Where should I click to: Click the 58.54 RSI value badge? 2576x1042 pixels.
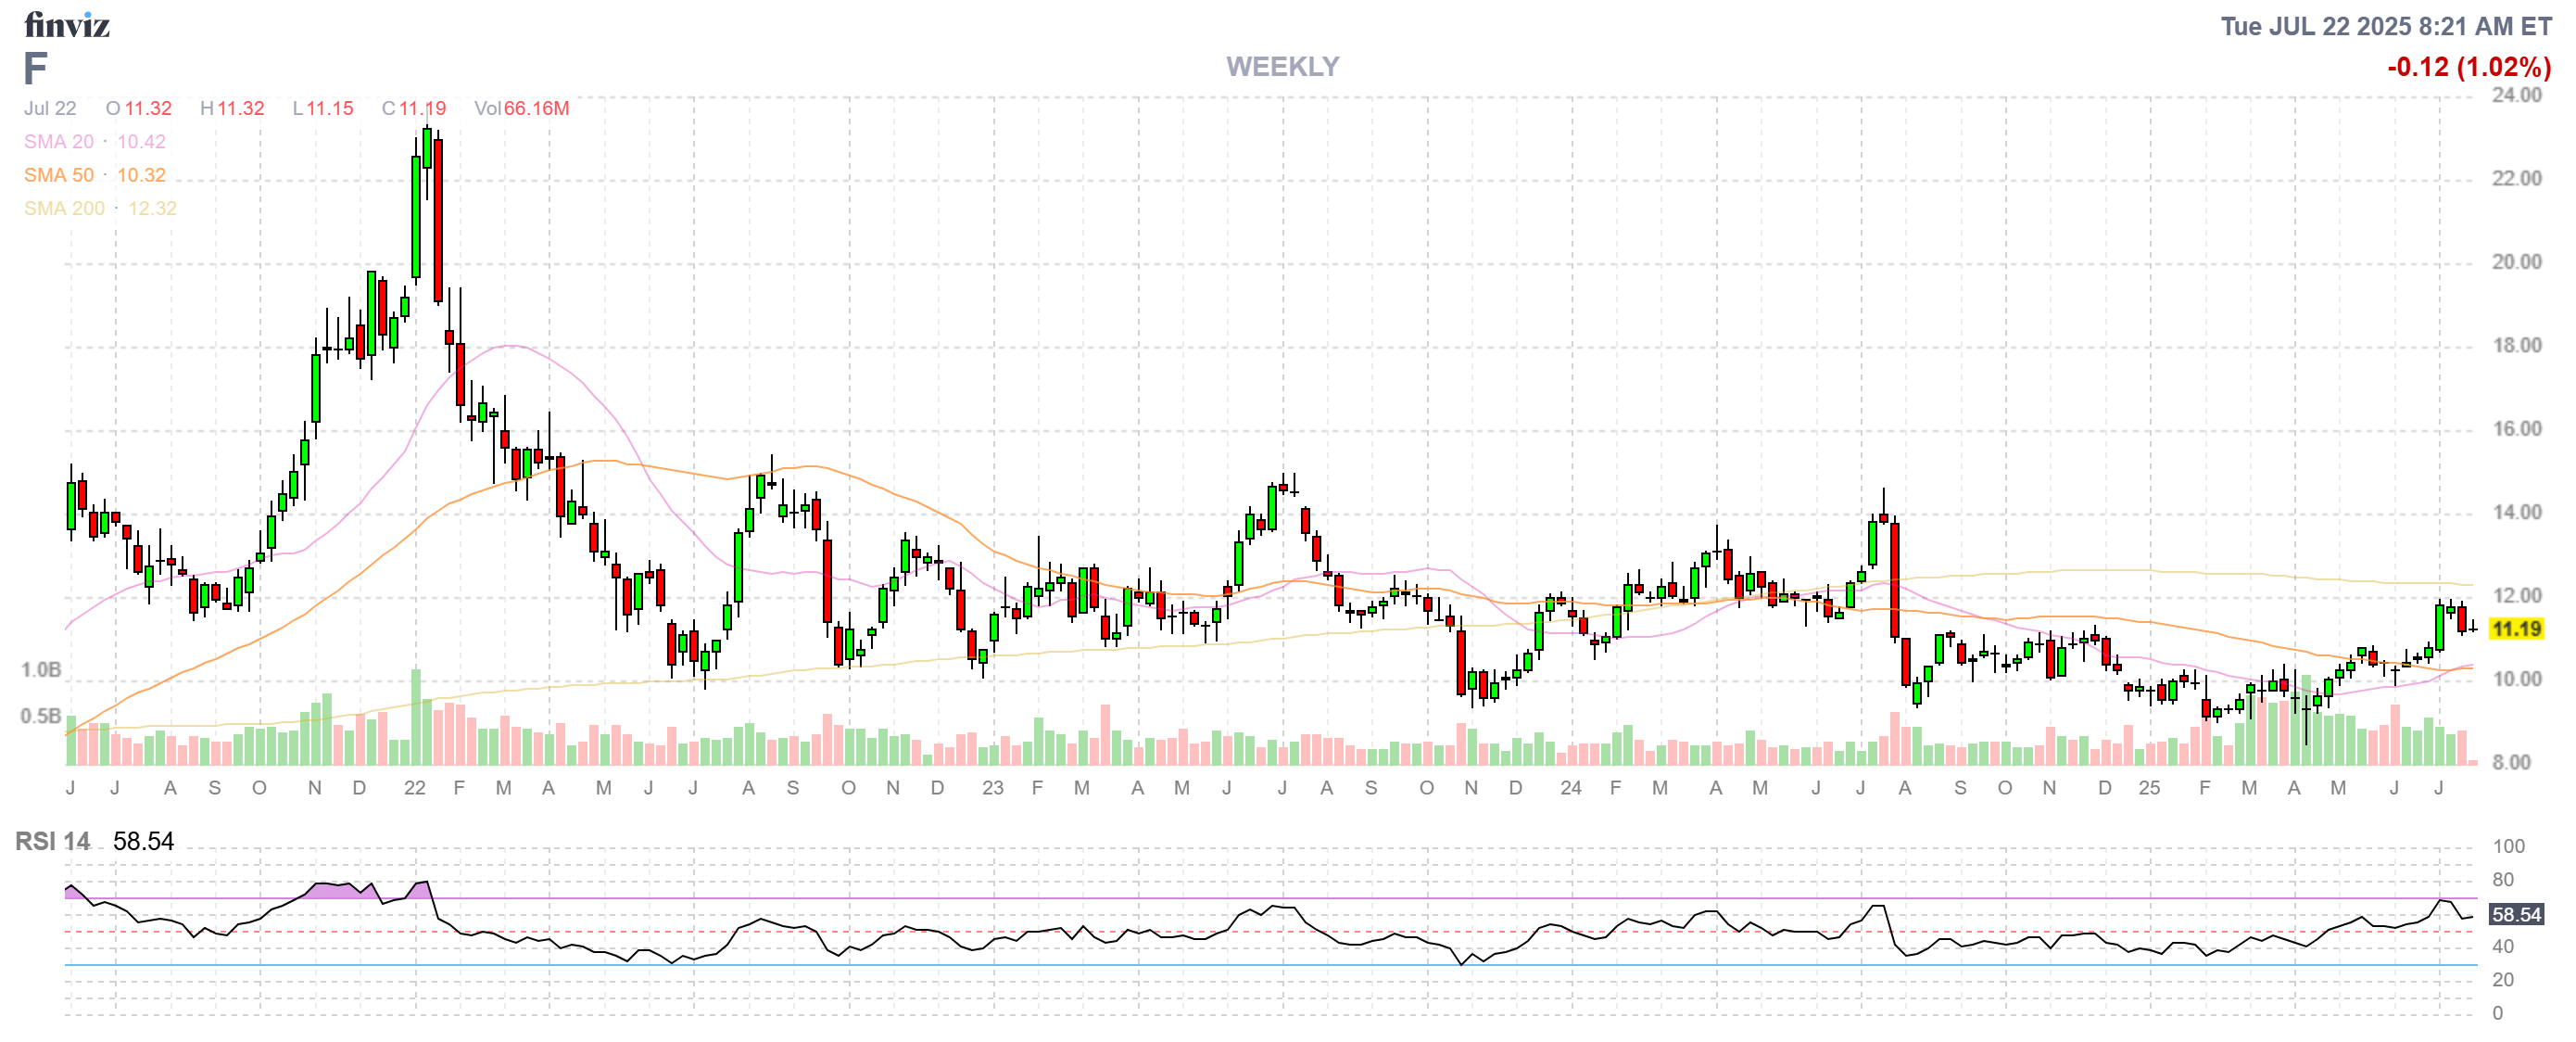tap(2516, 914)
